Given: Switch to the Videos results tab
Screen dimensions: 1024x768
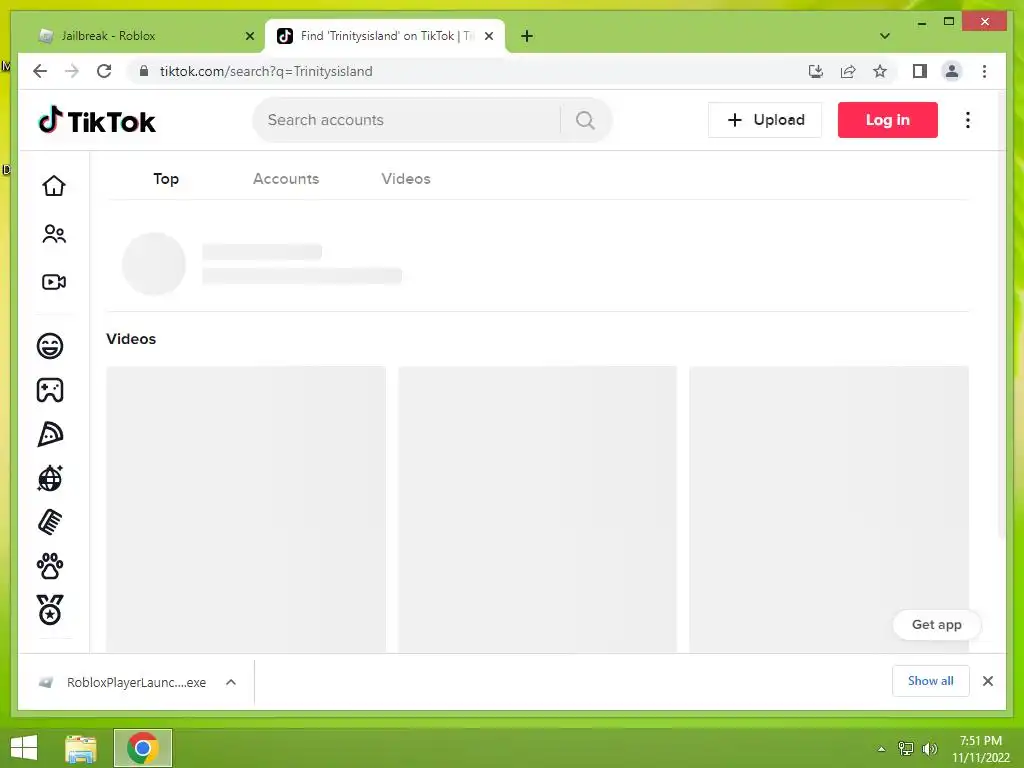Looking at the screenshot, I should 406,179.
